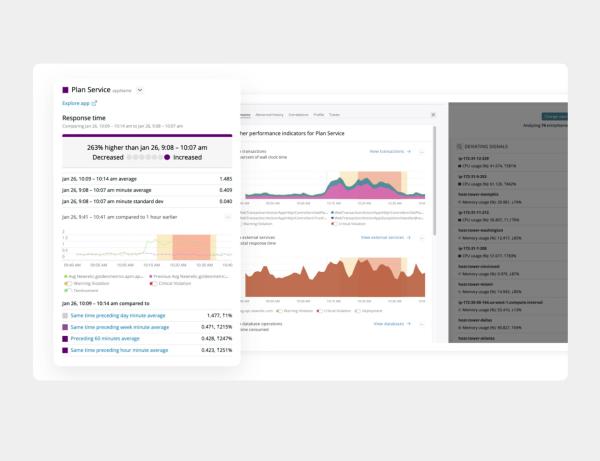
Task: Click the purple Plan Service app icon
Action: [x=66, y=90]
